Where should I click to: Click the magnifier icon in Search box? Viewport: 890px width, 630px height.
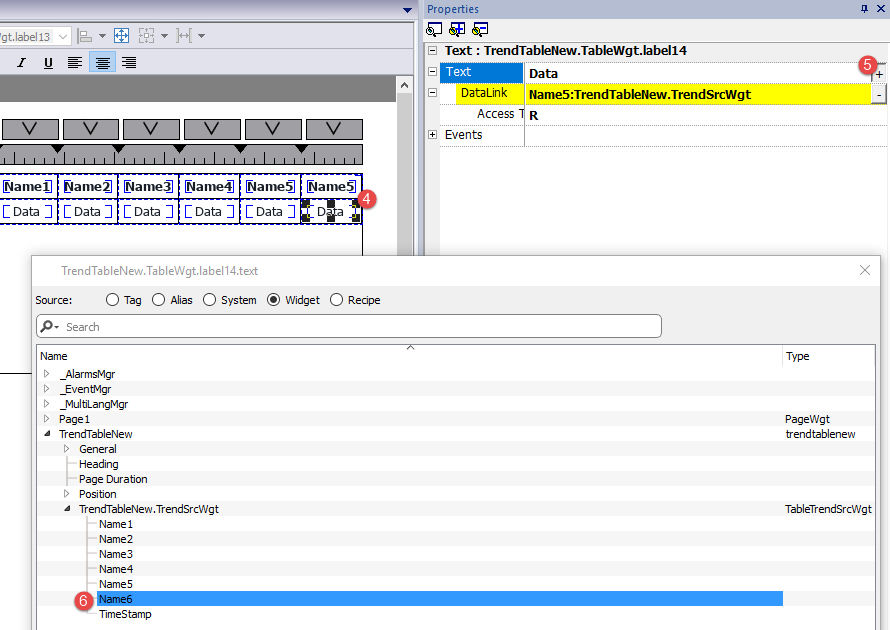coord(48,327)
